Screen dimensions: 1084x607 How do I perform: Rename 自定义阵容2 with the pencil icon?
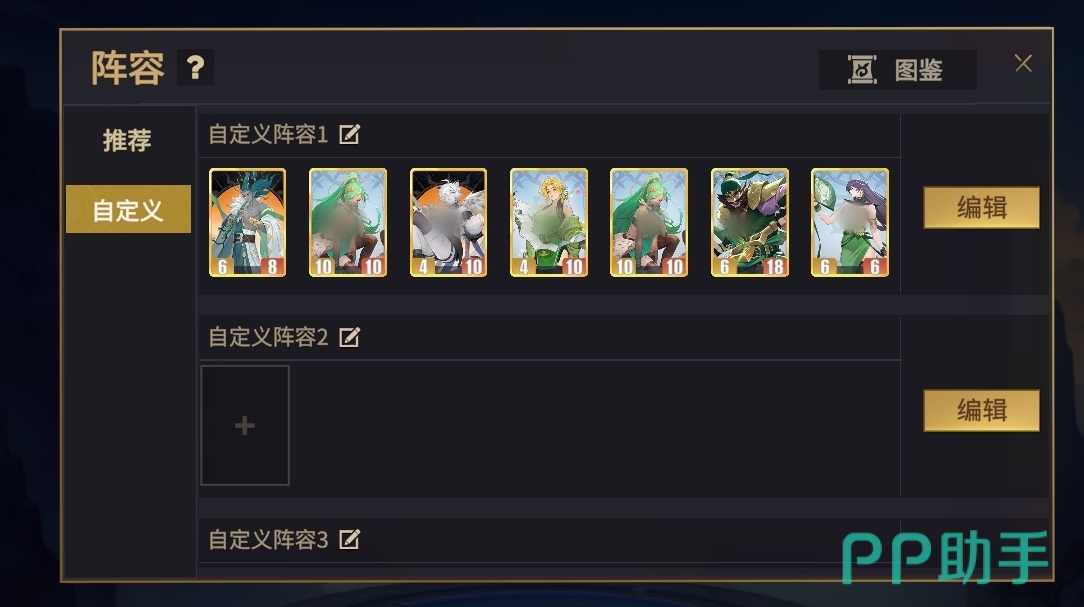tap(349, 337)
